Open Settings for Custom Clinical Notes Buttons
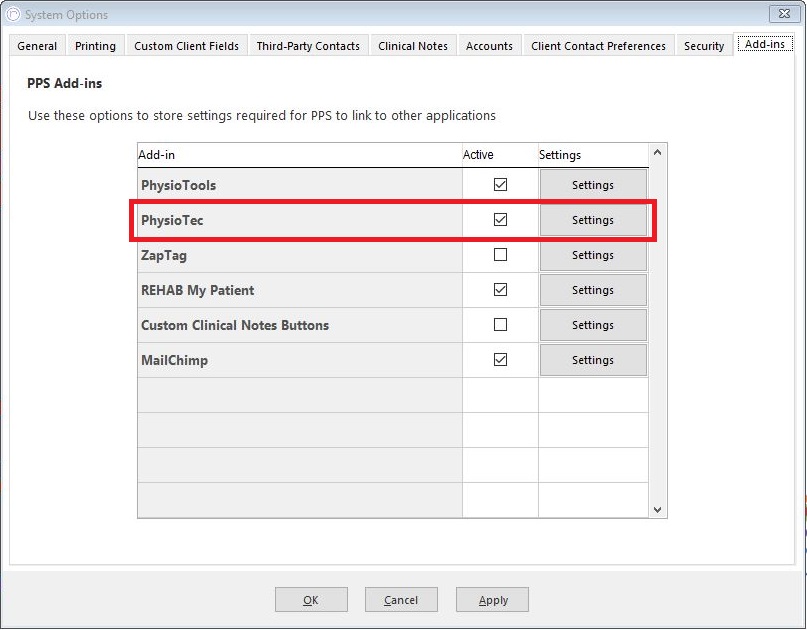The width and height of the screenshot is (807, 630). (x=593, y=325)
